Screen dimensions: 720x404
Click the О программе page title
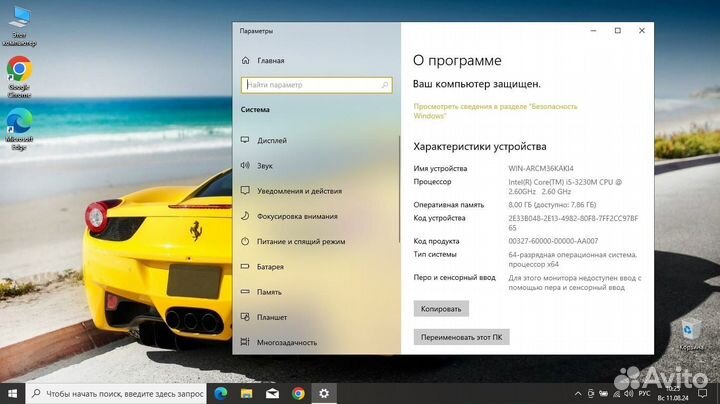tap(457, 61)
